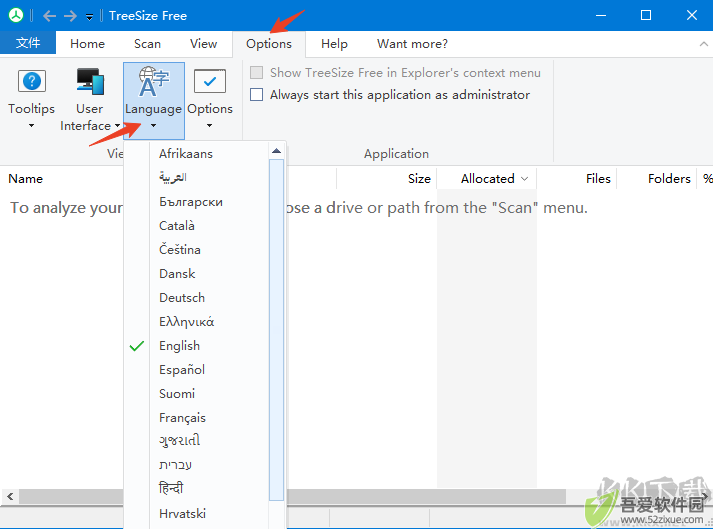Close the TreeSize Free window
713x529 pixels.
point(692,15)
